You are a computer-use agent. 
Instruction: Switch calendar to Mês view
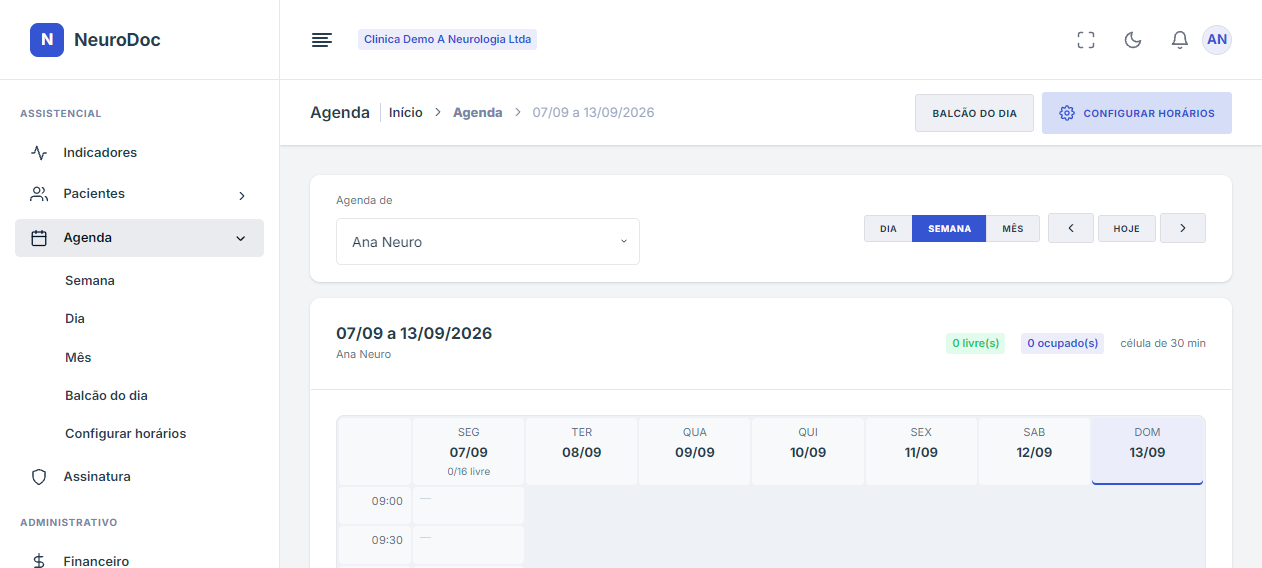pos(1013,228)
